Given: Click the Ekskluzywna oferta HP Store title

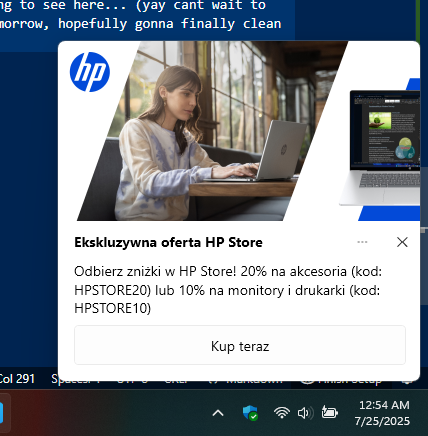Looking at the screenshot, I should [x=168, y=242].
